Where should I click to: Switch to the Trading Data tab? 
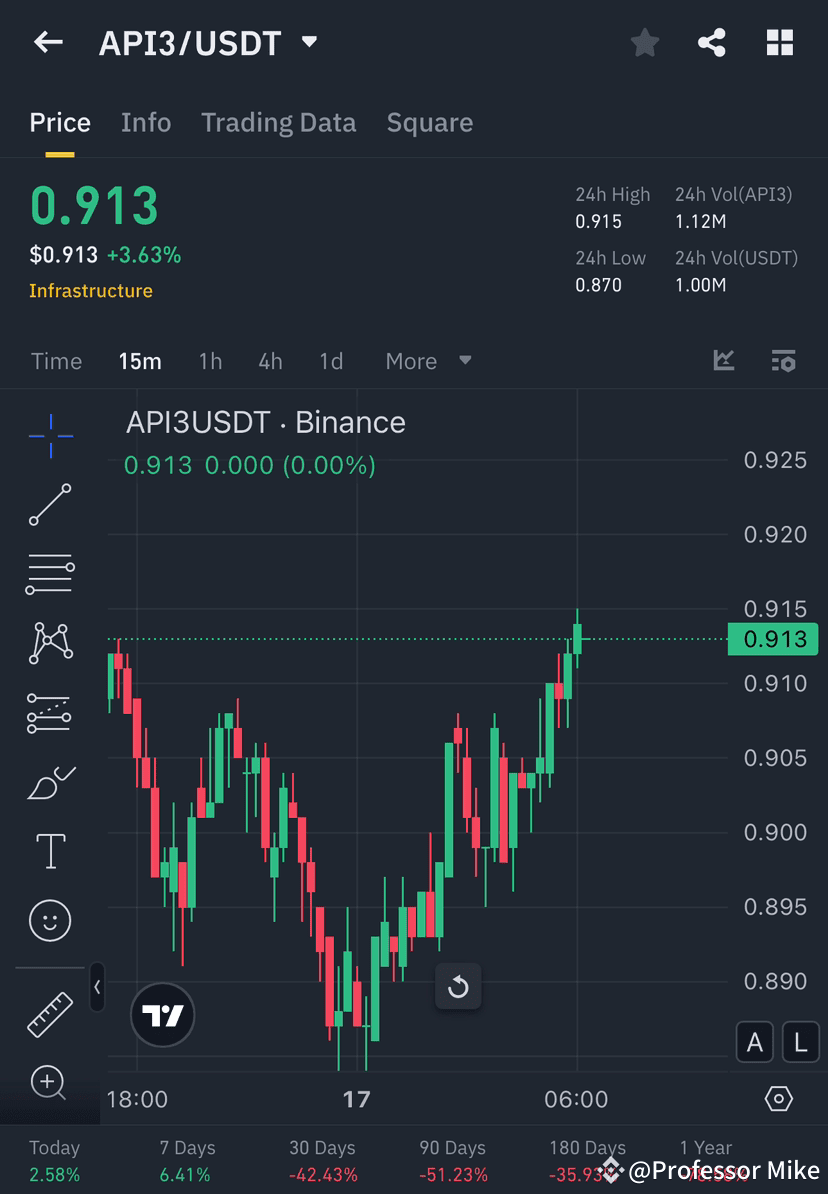278,122
